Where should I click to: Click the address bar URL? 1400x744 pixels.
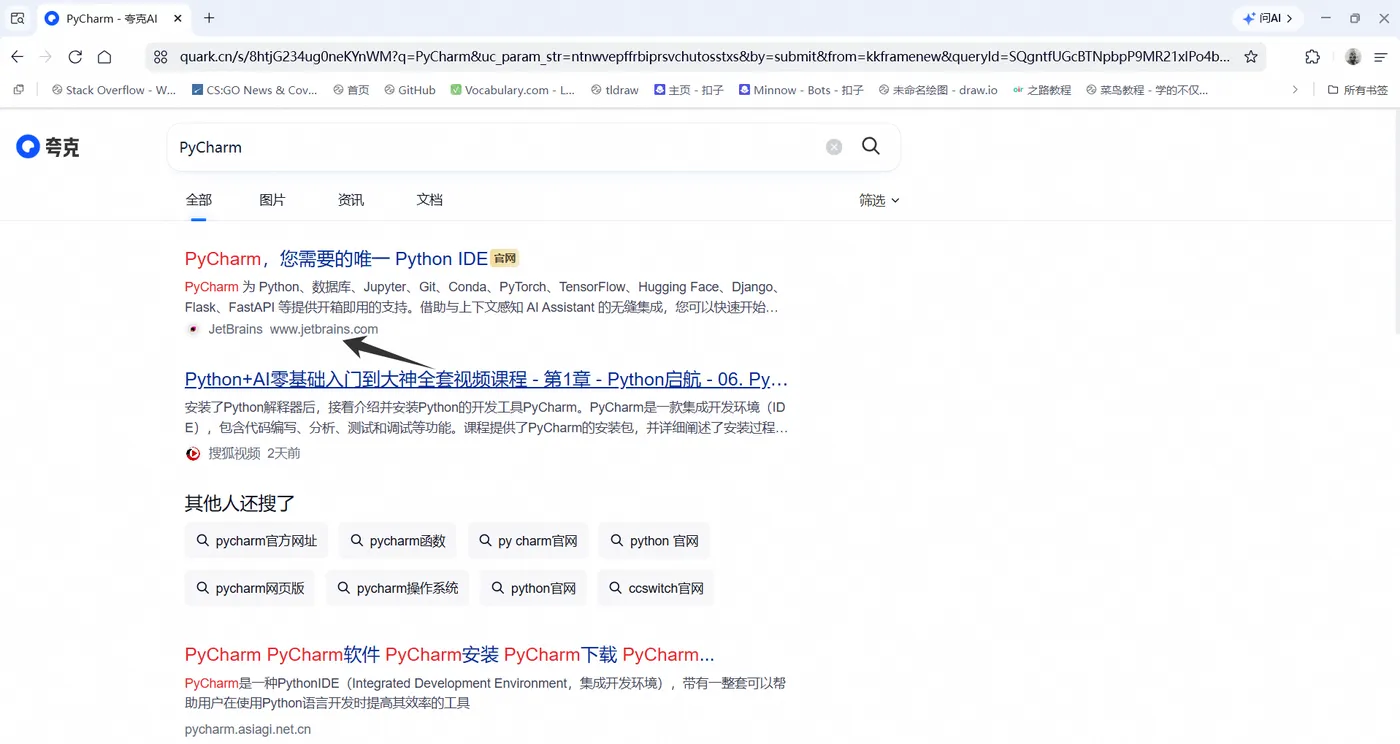(x=705, y=57)
